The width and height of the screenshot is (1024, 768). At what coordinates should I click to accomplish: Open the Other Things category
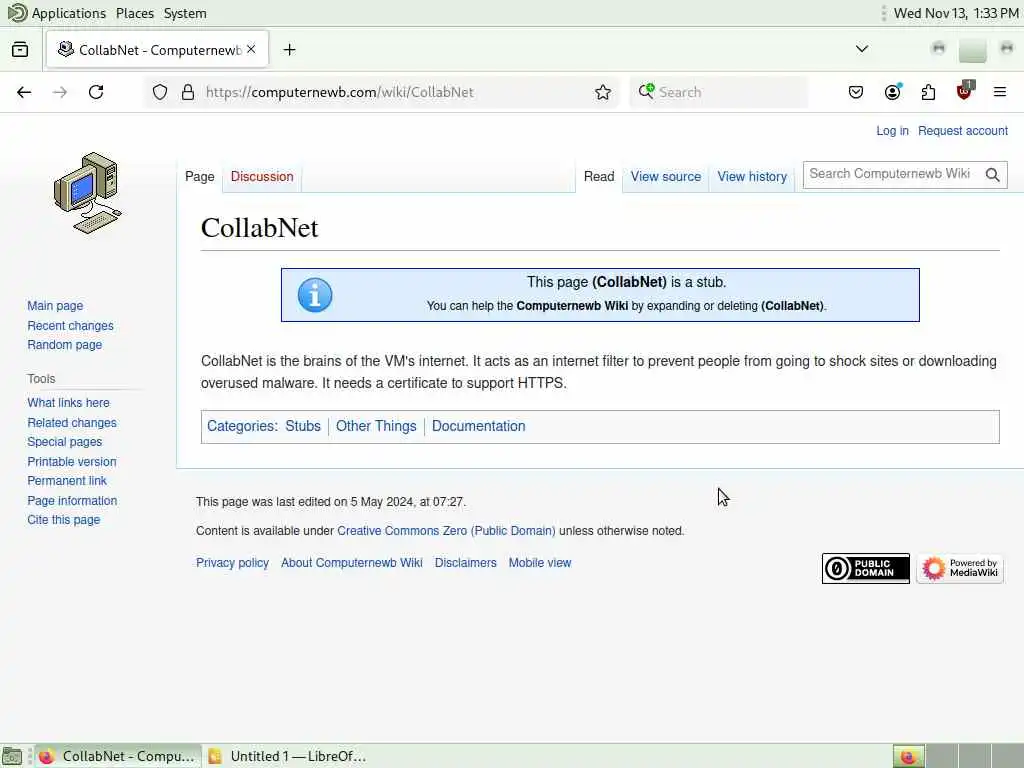pyautogui.click(x=376, y=426)
